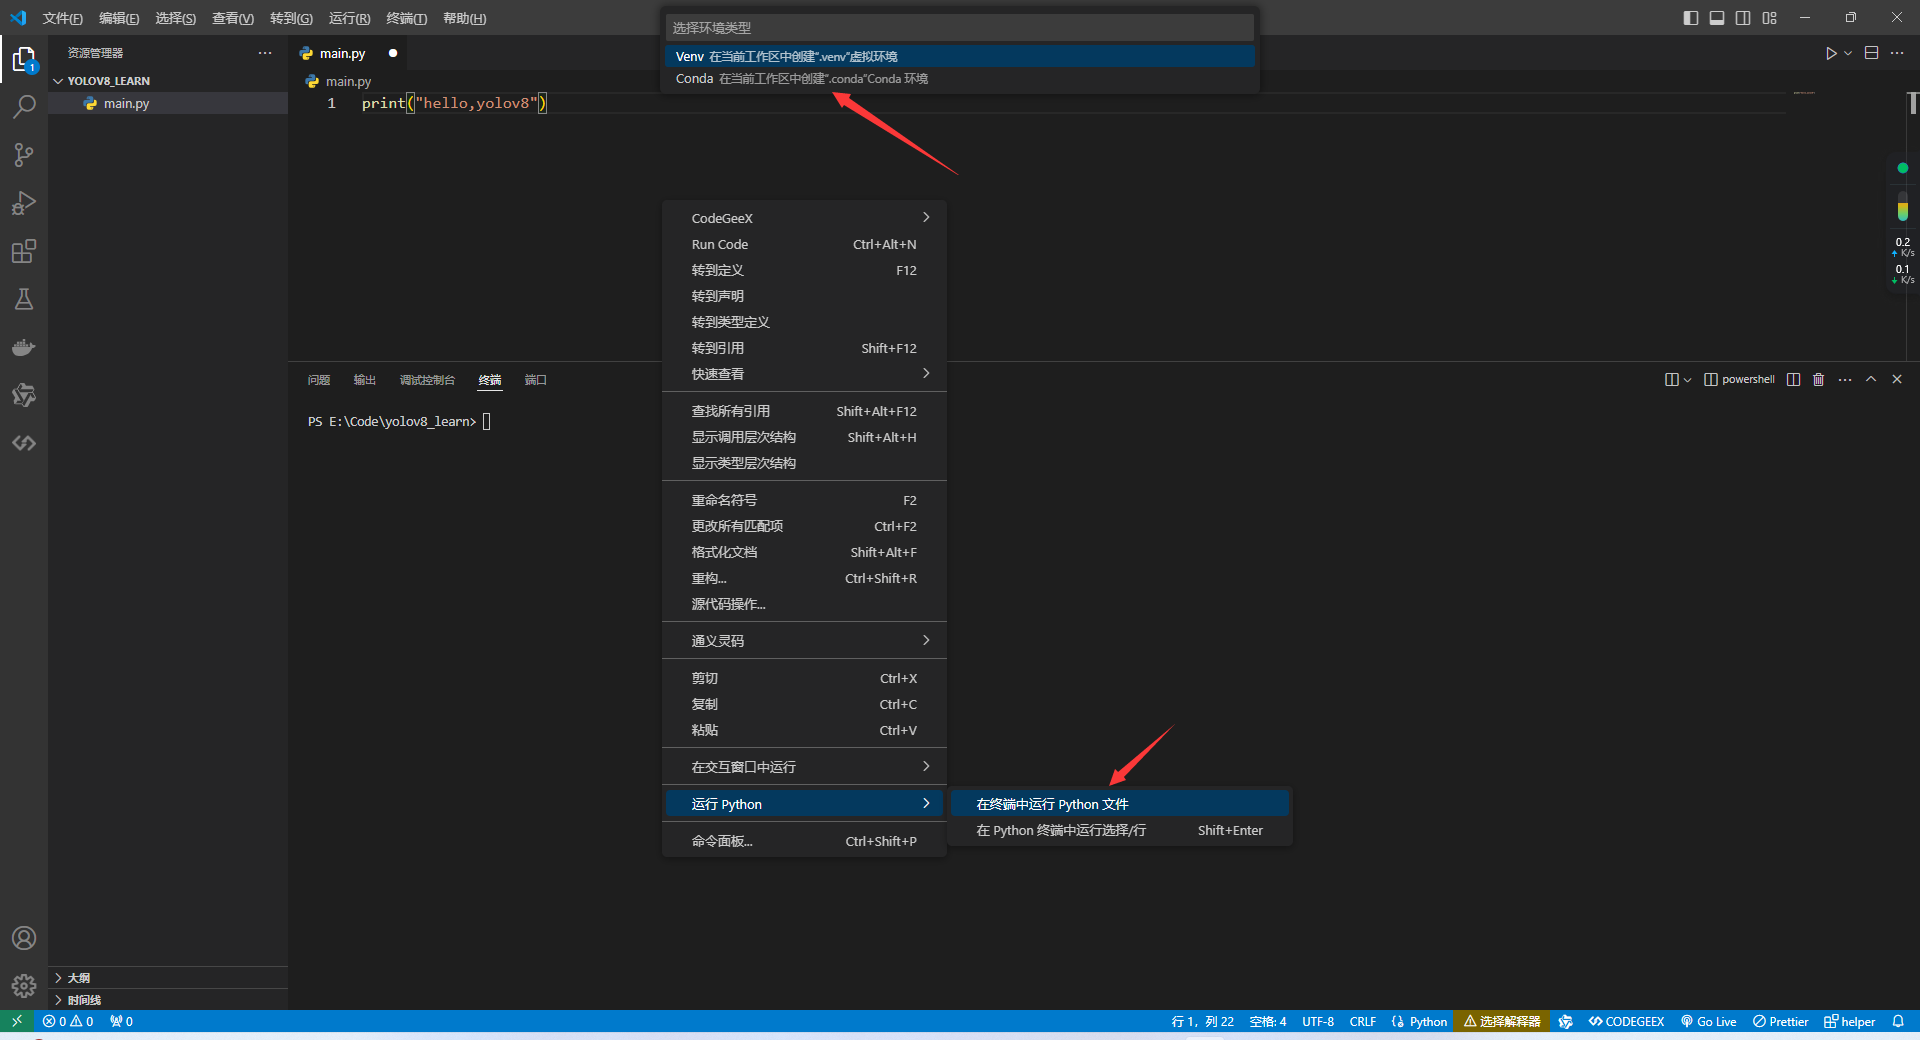The height and width of the screenshot is (1040, 1920).
Task: Open the Docker view icon
Action: 24,347
